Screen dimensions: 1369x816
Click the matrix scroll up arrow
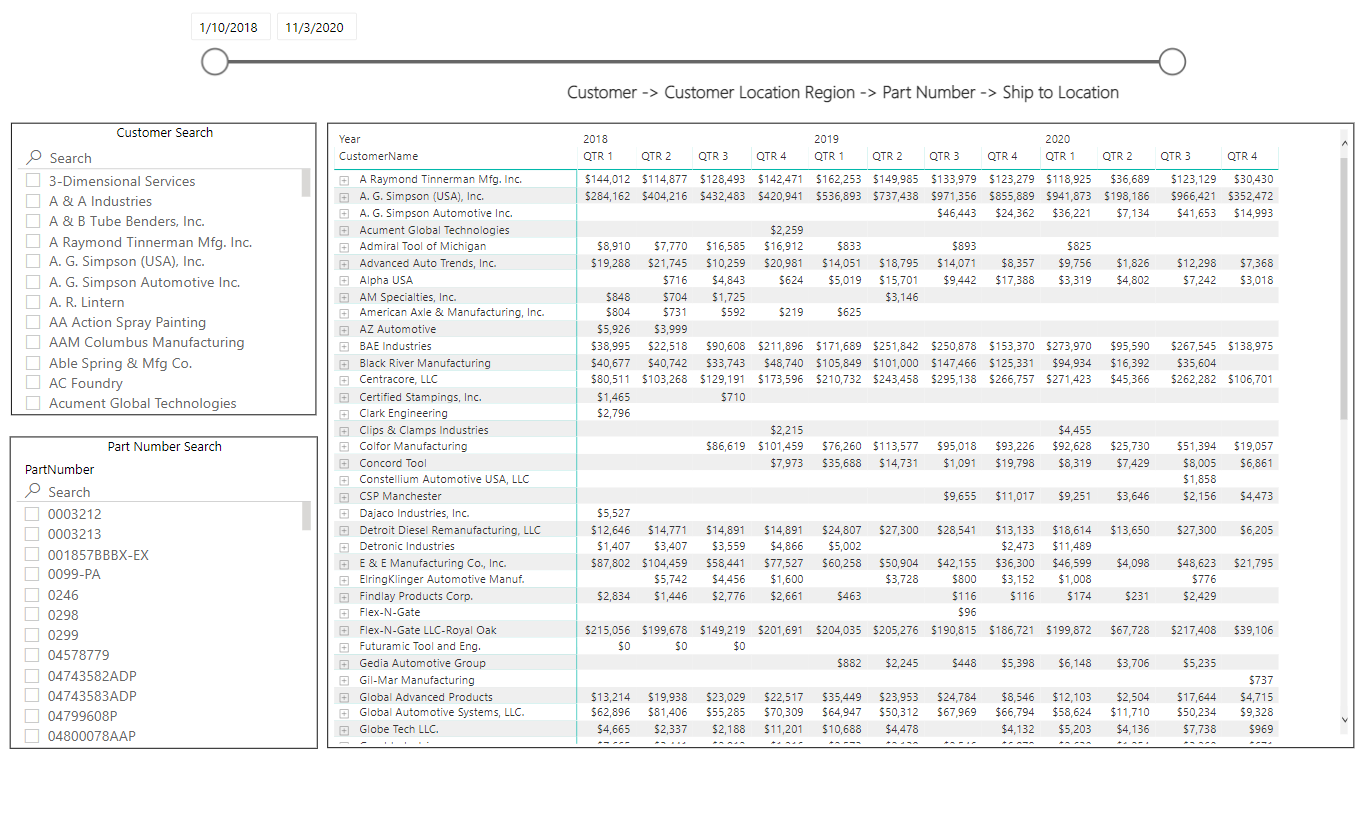[1344, 143]
